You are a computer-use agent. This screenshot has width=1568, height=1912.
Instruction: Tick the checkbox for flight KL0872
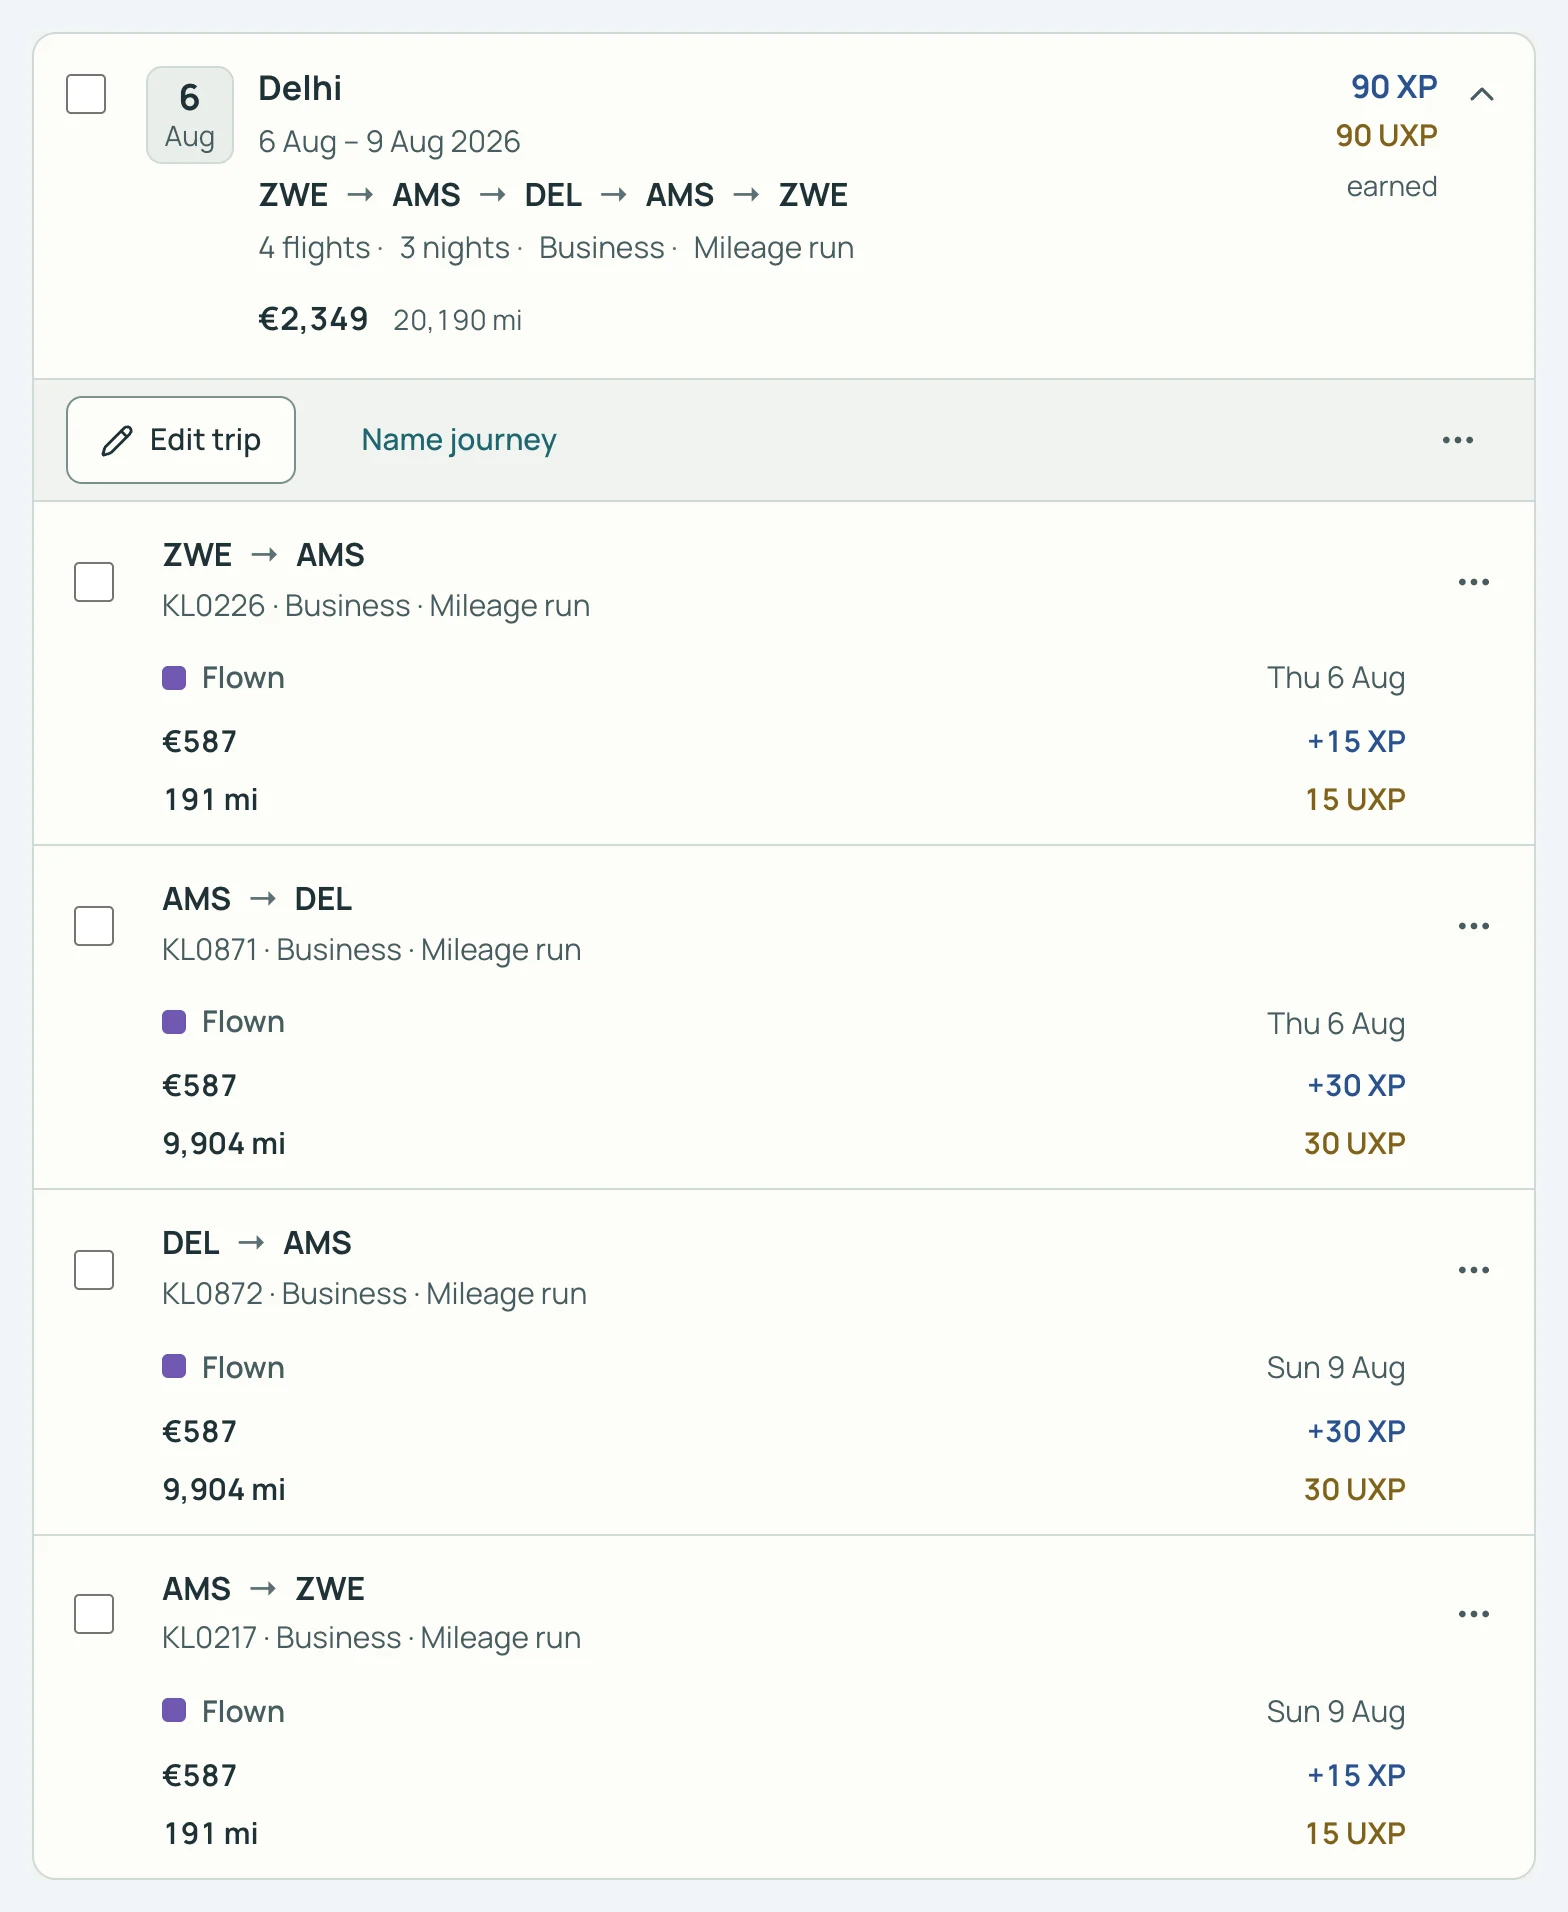[94, 1270]
